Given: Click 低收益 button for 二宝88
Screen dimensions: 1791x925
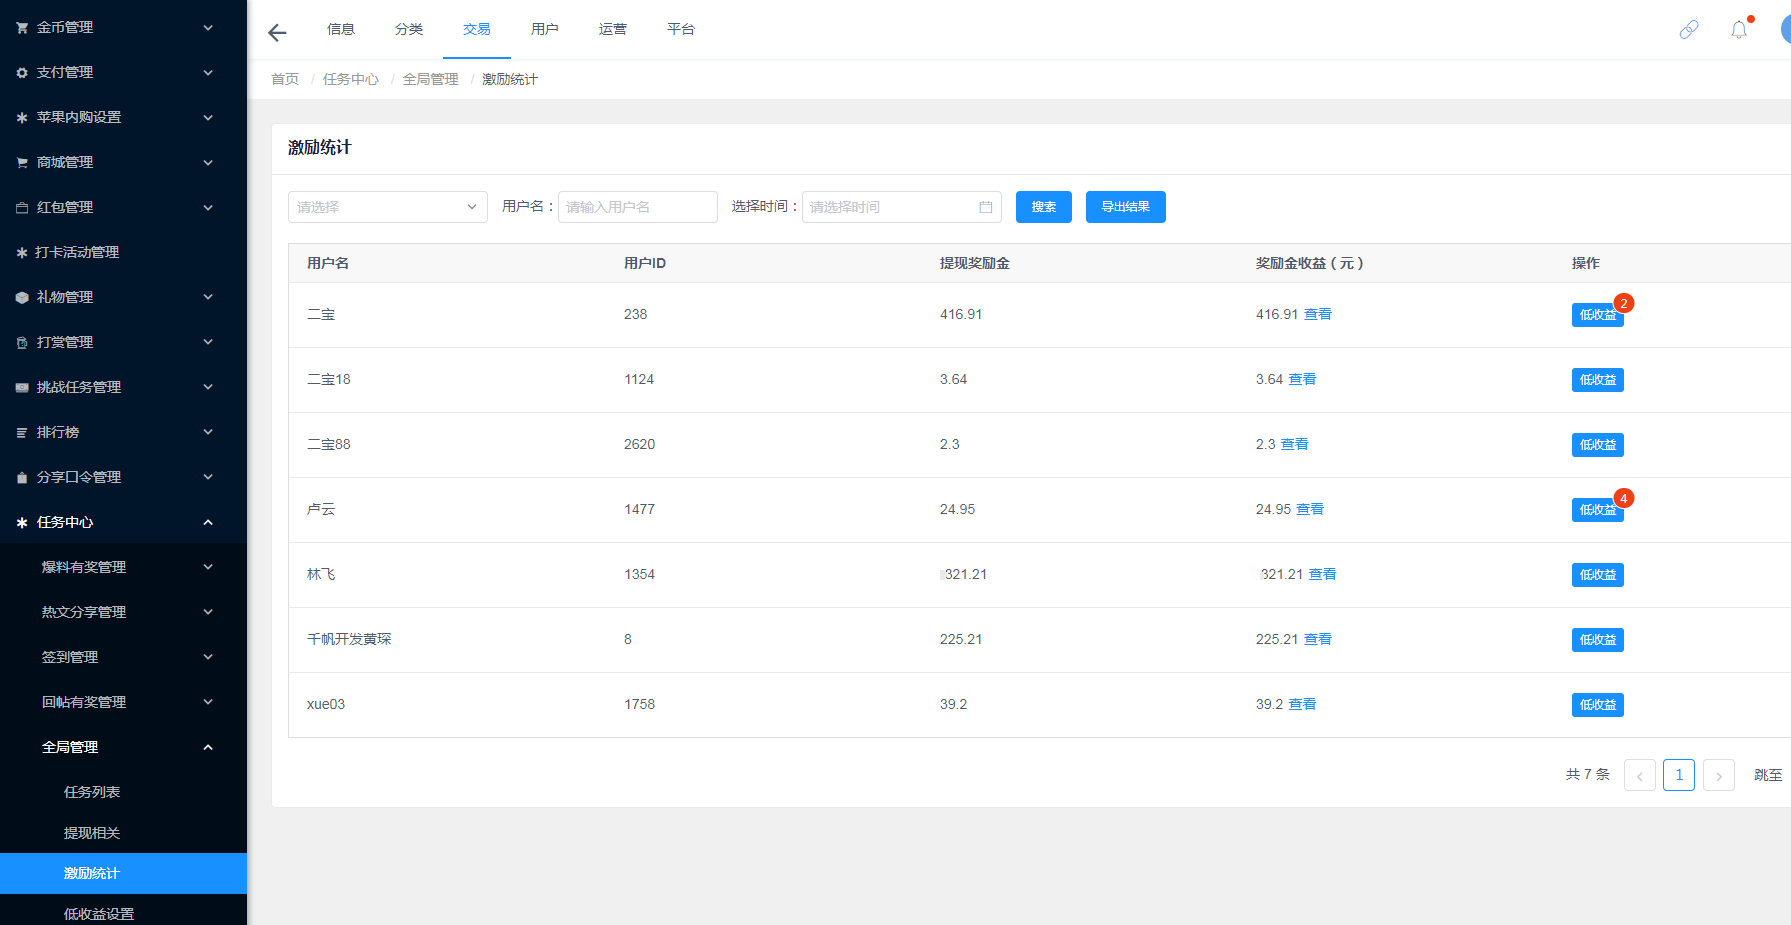Looking at the screenshot, I should pyautogui.click(x=1598, y=445).
